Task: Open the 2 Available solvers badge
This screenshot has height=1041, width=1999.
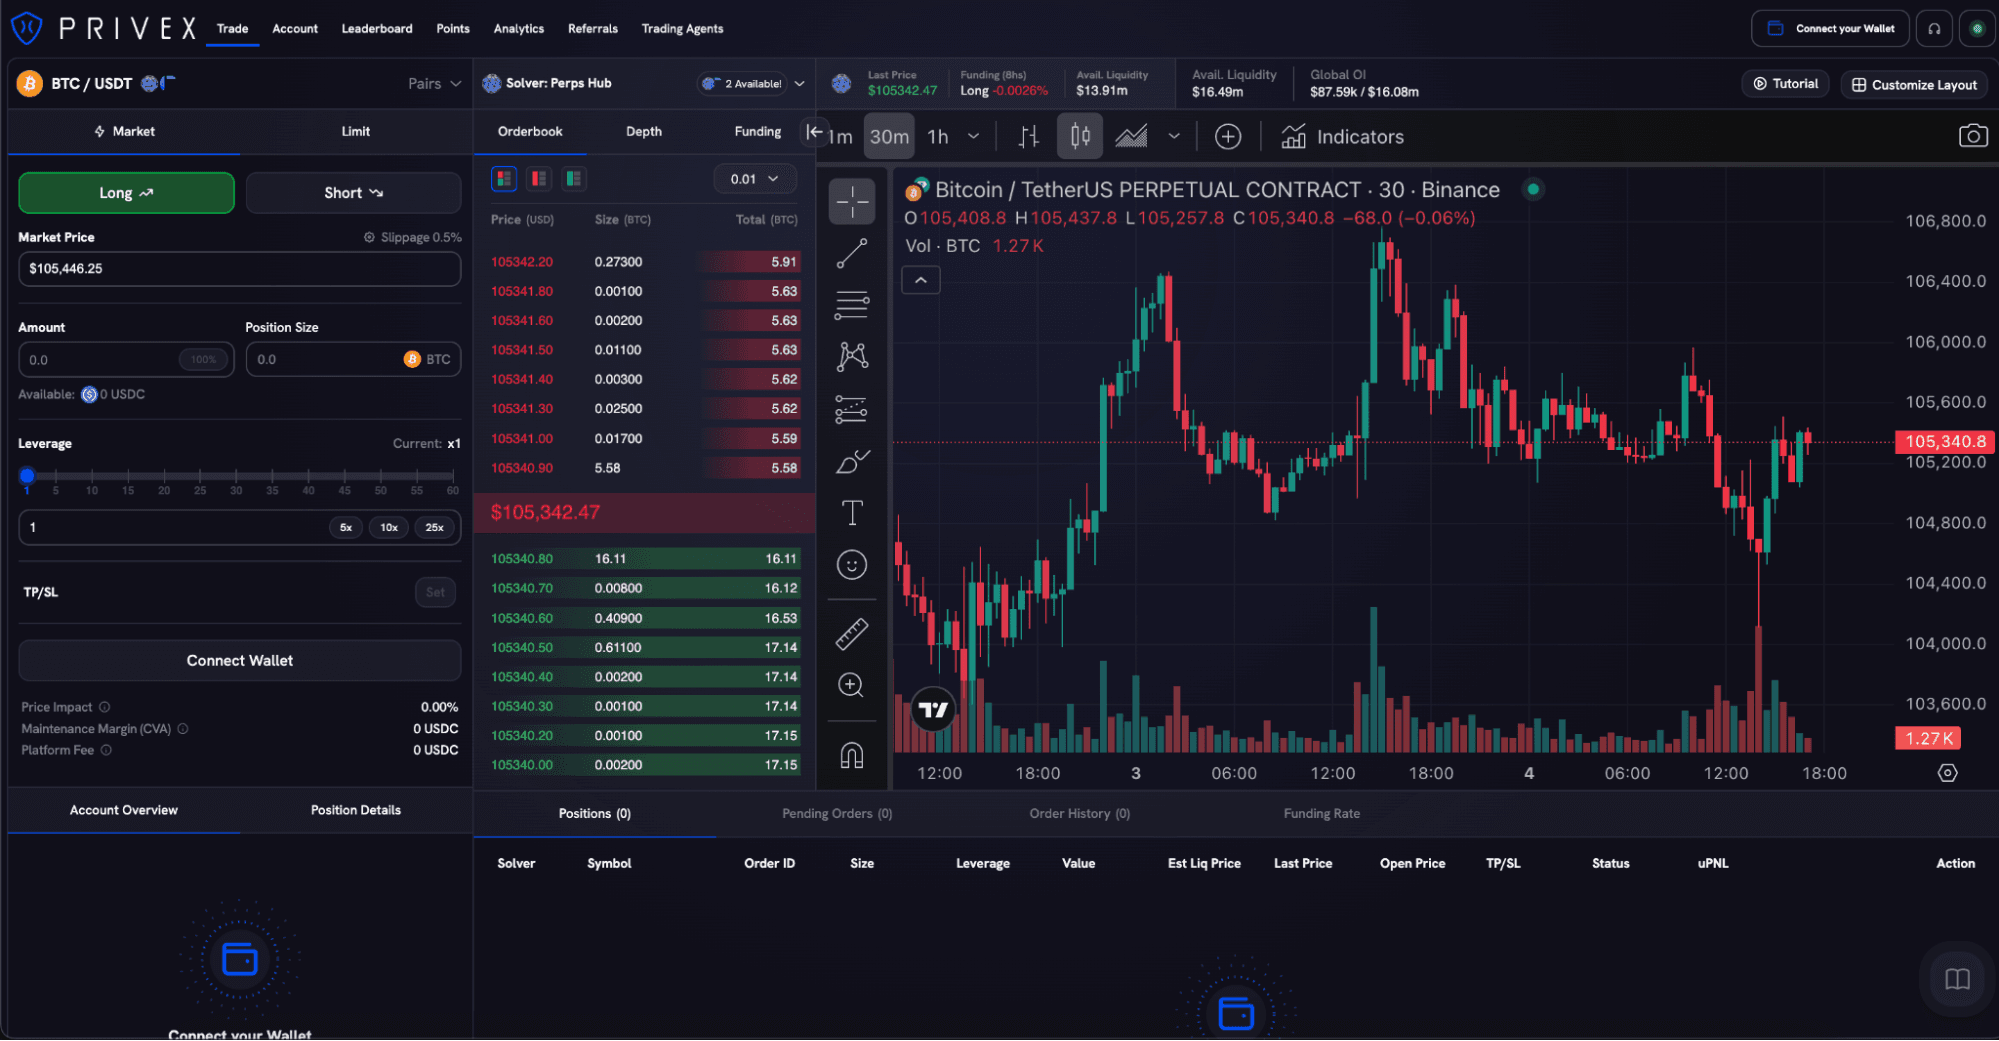Action: [x=742, y=84]
